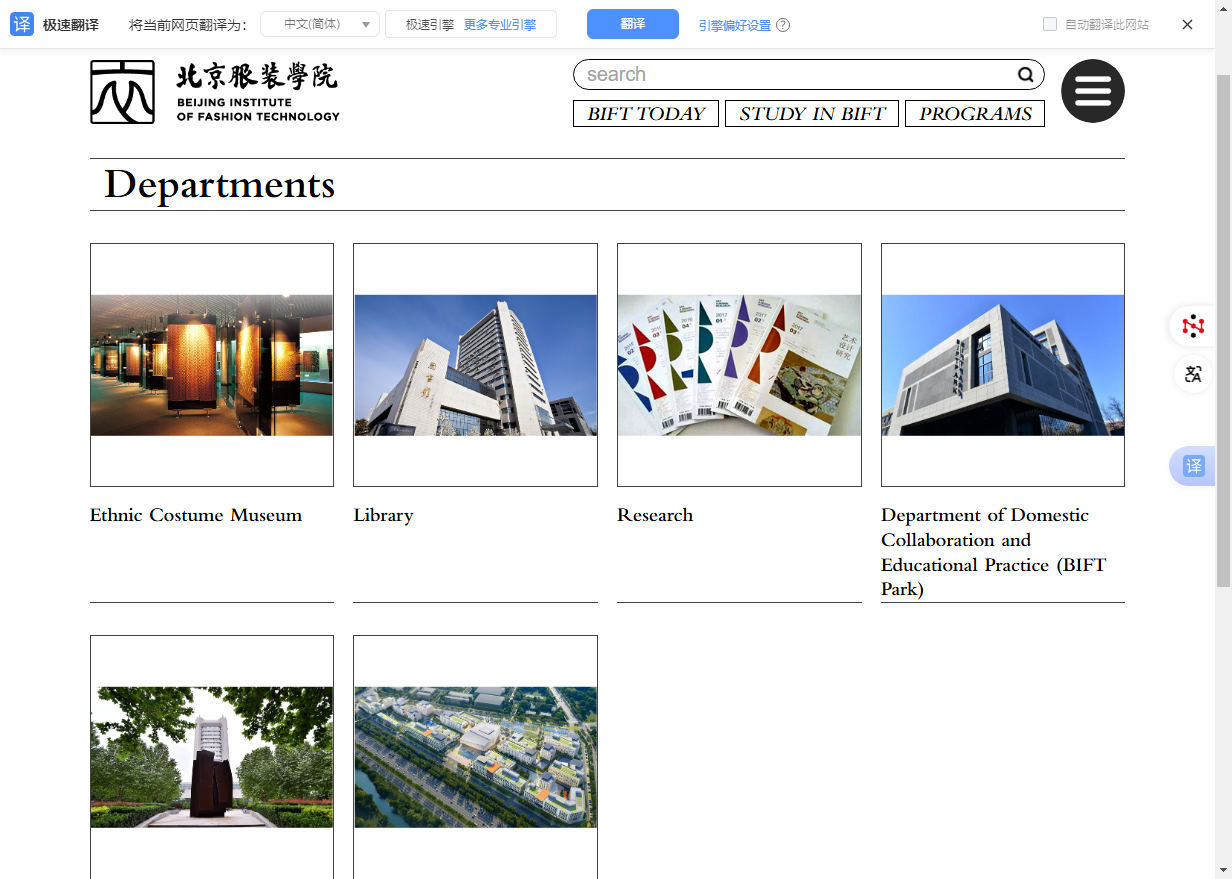
Task: Open the Ethnic Costume Museum thumbnail
Action: coord(212,365)
